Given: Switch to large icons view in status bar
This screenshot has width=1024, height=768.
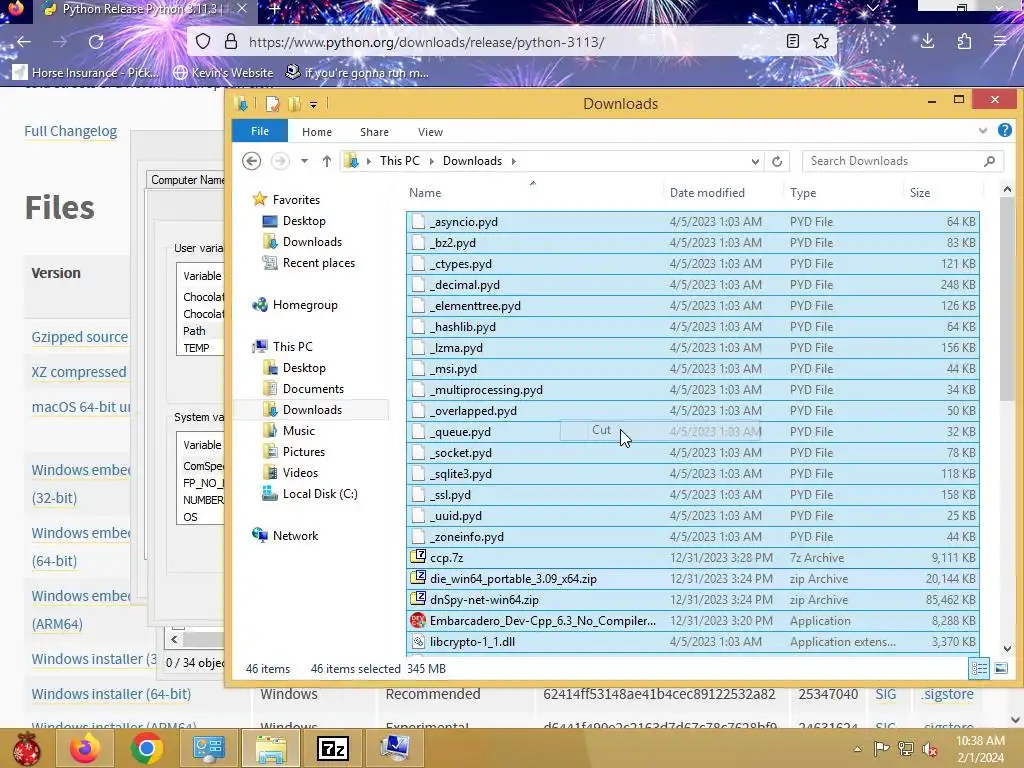Looking at the screenshot, I should (x=1000, y=668).
